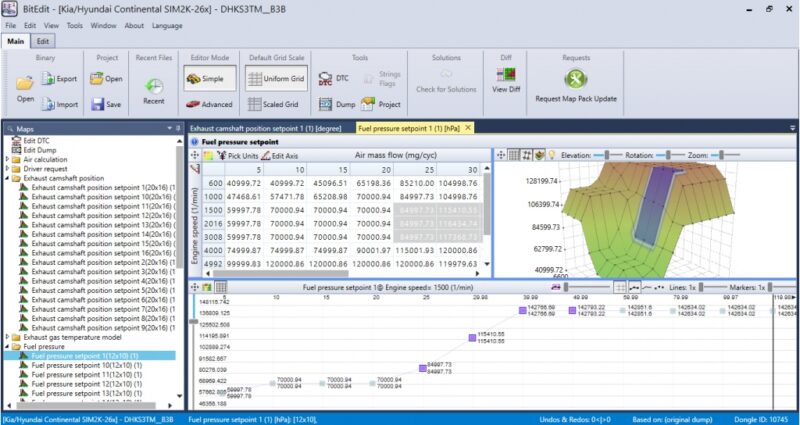The width and height of the screenshot is (800, 425).
Task: Switch to Exhaust camshaft position setpoint tab
Action: click(x=269, y=128)
